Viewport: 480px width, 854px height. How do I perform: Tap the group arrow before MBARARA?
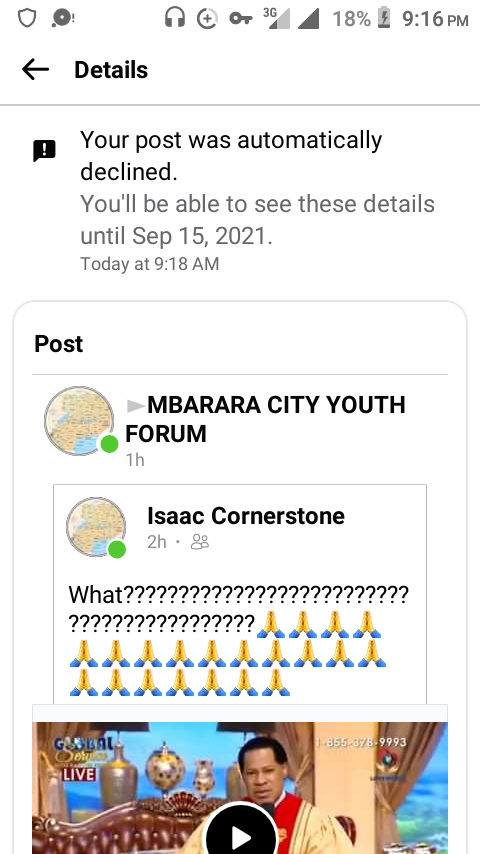pyautogui.click(x=135, y=405)
